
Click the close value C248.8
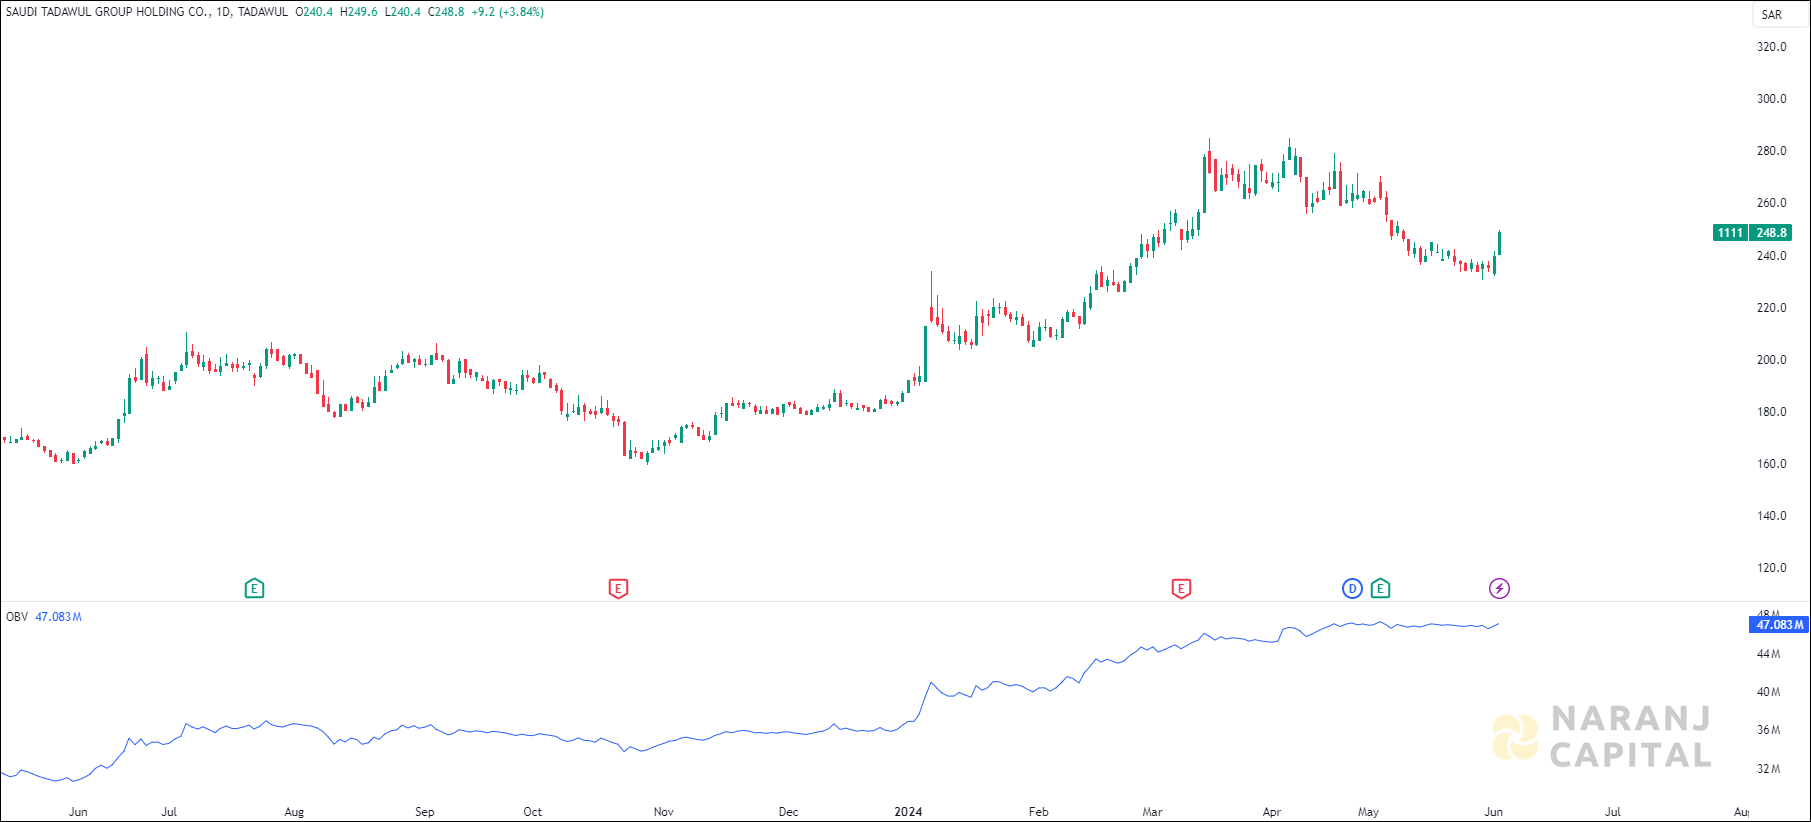446,12
